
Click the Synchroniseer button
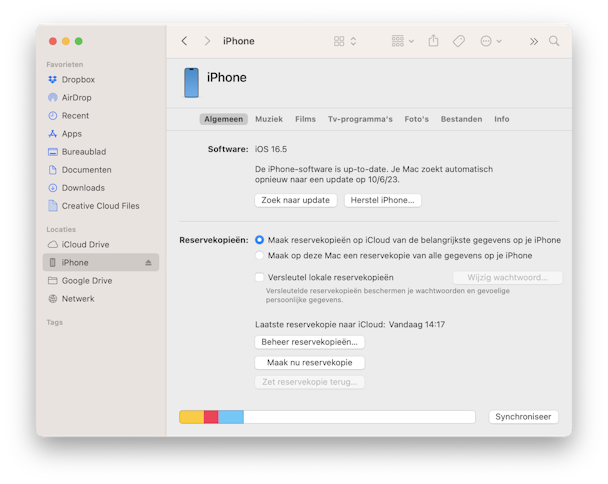523,417
